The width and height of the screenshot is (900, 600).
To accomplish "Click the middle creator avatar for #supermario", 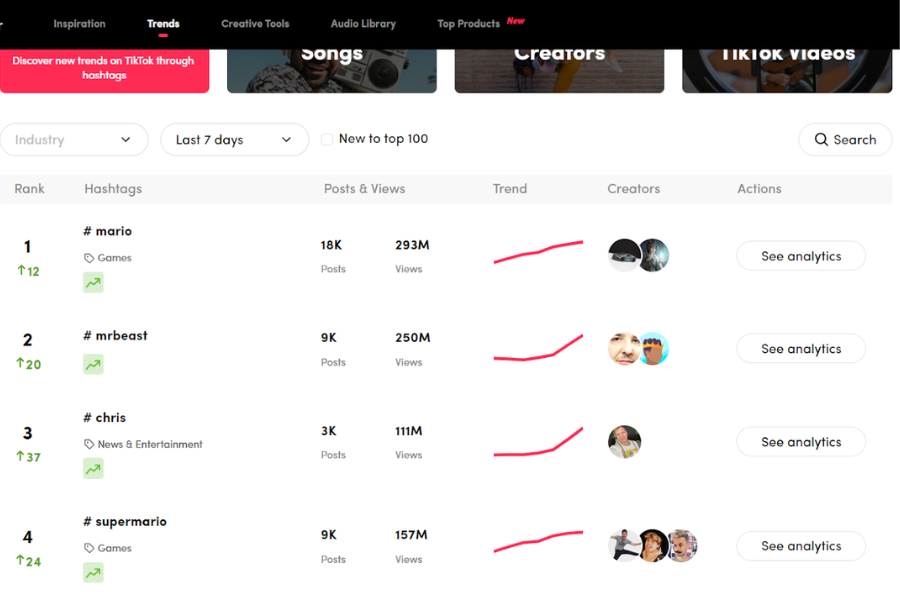I will (x=653, y=545).
